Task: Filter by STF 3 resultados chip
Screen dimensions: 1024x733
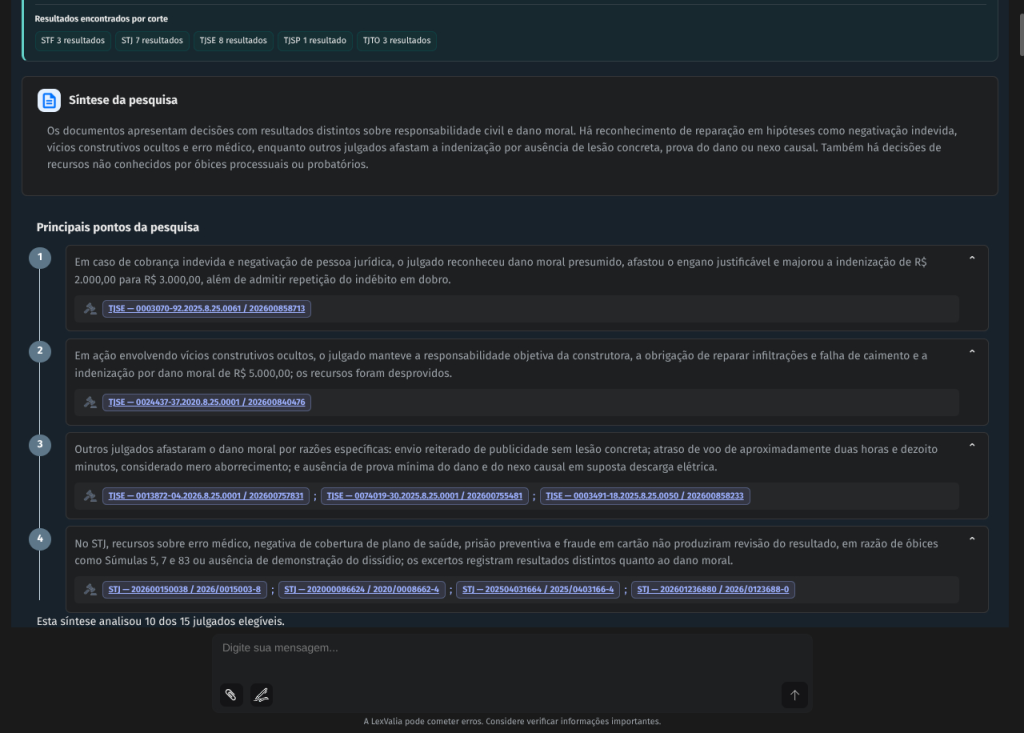Action: [x=73, y=41]
